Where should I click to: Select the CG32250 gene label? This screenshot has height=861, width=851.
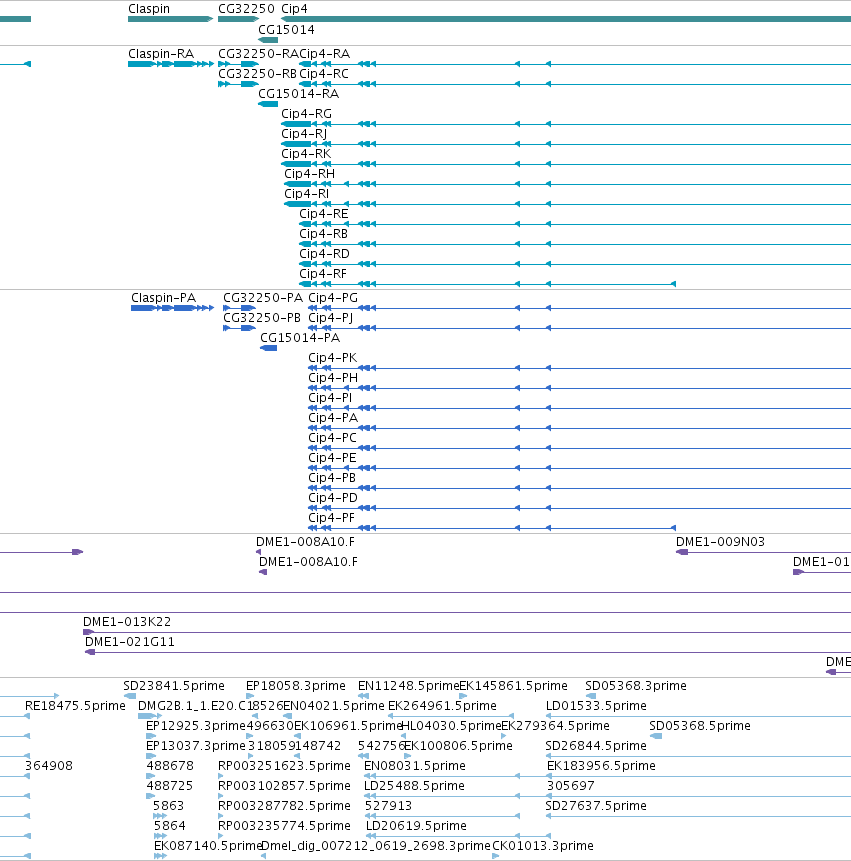coord(246,9)
